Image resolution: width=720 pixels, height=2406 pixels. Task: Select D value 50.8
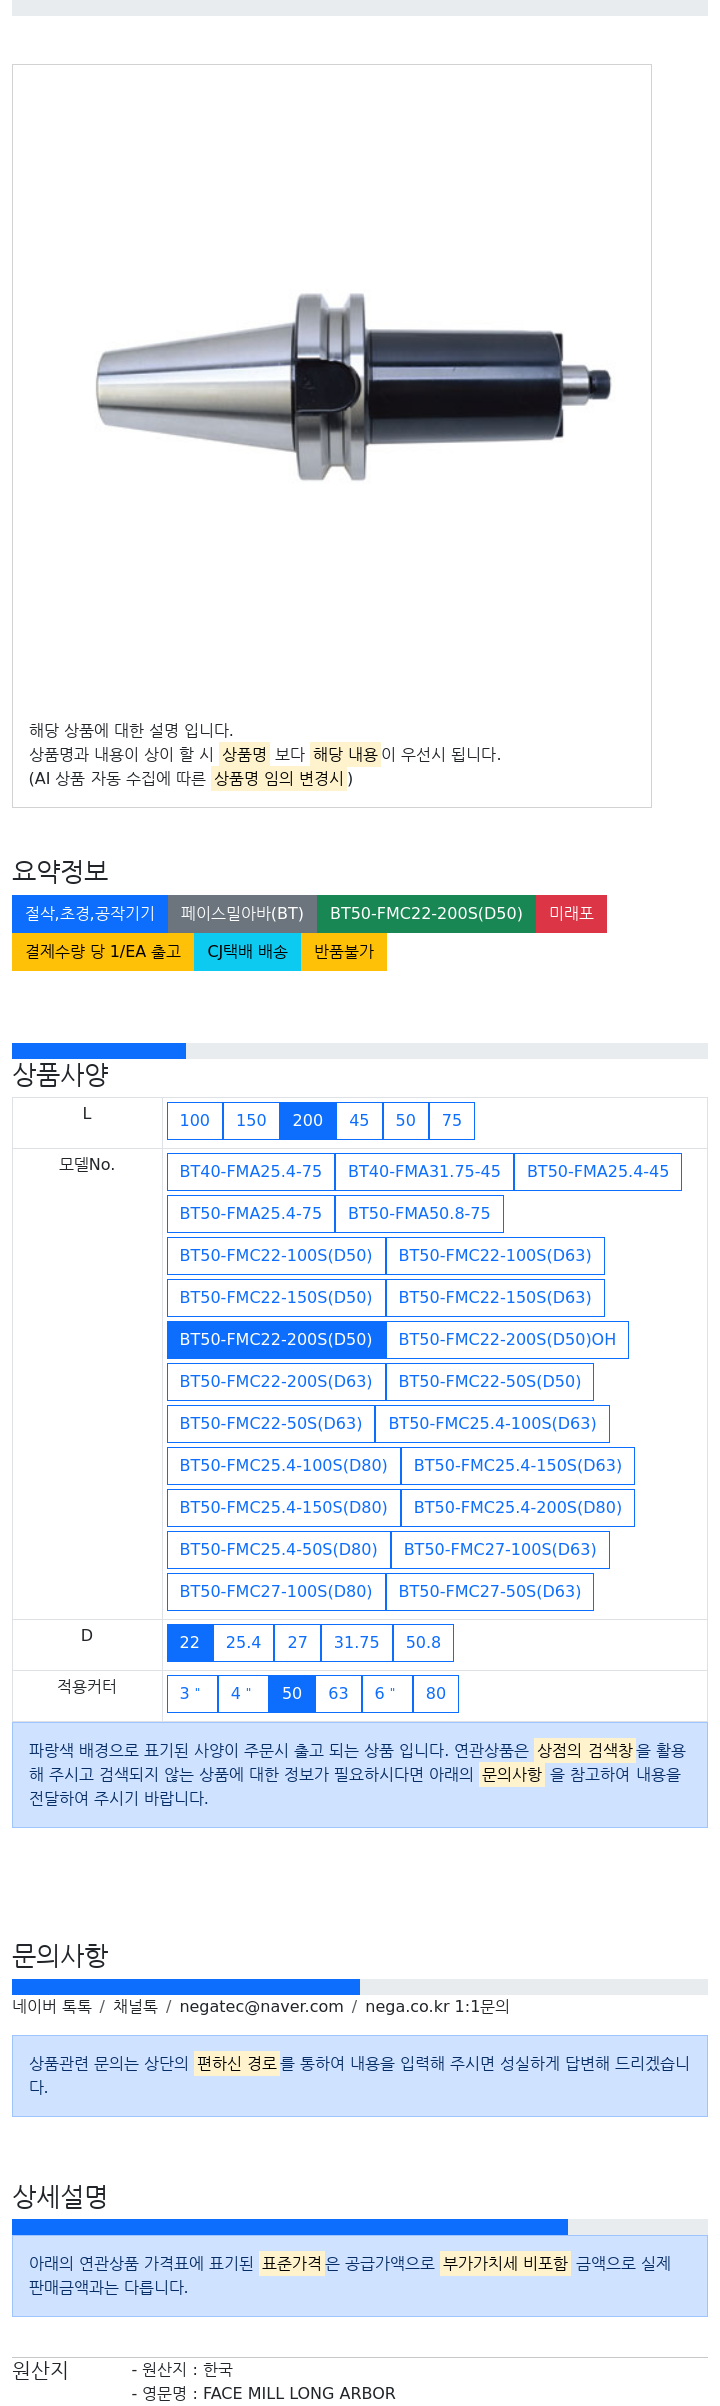[423, 1642]
